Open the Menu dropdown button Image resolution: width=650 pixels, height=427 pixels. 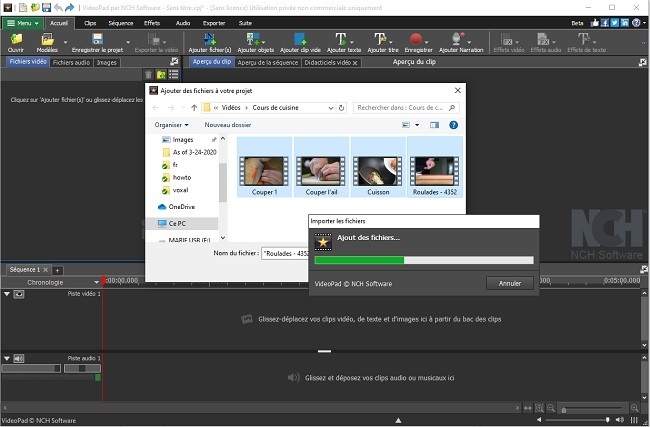click(x=23, y=23)
